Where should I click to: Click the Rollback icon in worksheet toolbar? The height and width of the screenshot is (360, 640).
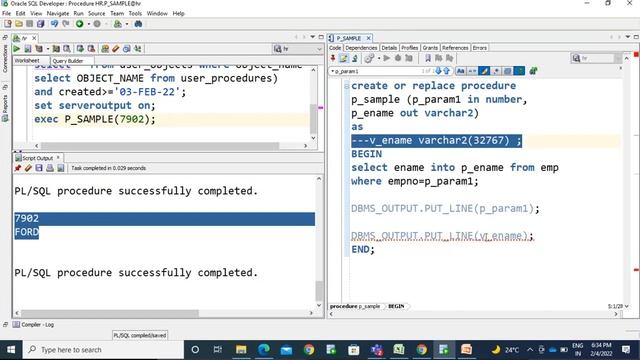pyautogui.click(x=91, y=49)
